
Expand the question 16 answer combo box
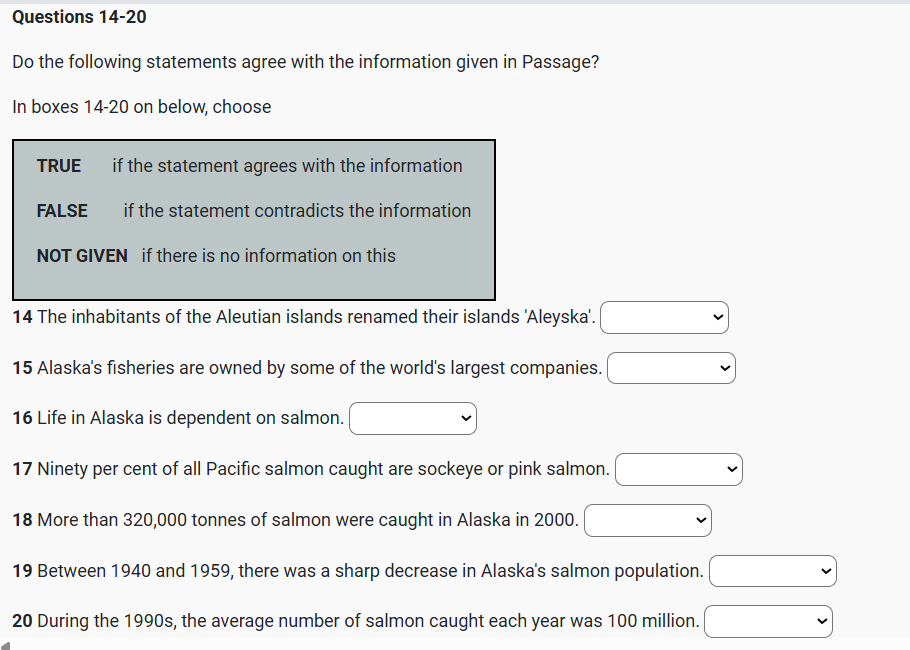[x=412, y=418]
